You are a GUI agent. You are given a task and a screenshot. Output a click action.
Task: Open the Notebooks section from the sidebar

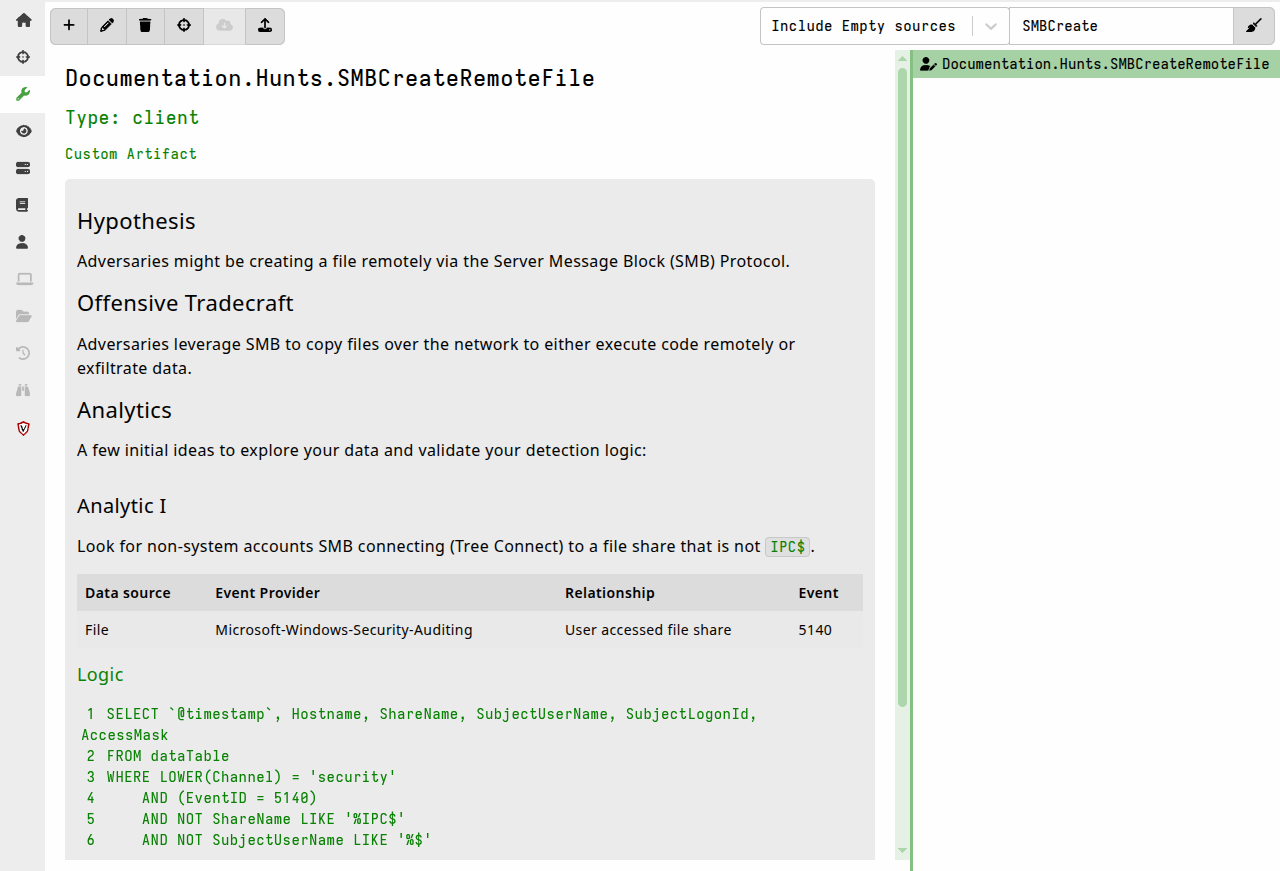[22, 204]
